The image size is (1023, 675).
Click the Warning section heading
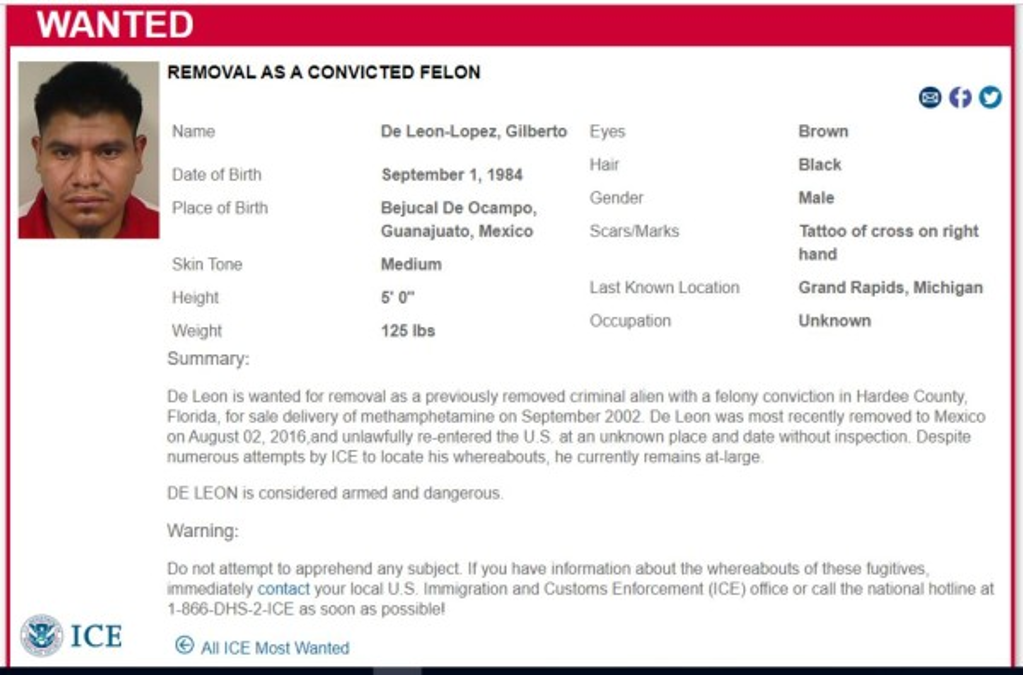(202, 530)
